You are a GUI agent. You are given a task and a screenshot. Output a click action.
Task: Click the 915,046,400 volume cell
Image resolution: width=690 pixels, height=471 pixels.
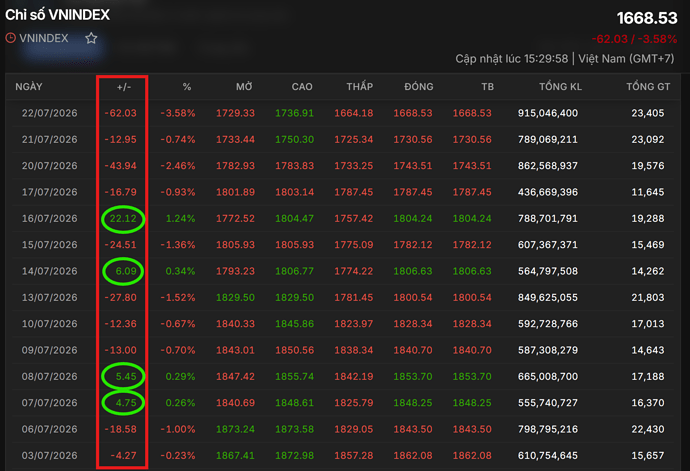click(548, 113)
